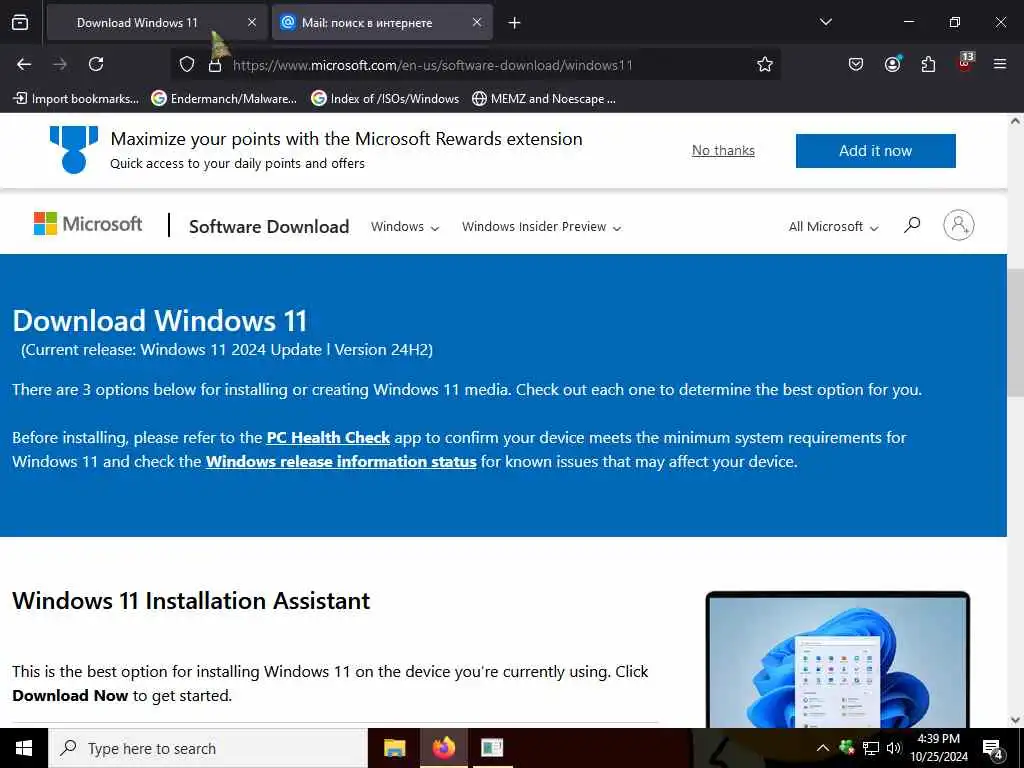Viewport: 1024px width, 768px height.
Task: Expand the Windows menu
Action: 405,227
